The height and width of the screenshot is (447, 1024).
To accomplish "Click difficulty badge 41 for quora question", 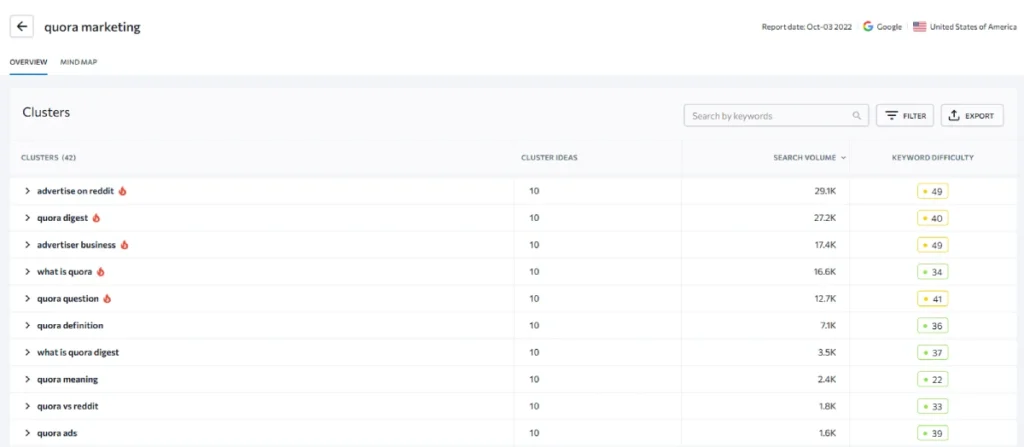I will pos(933,299).
